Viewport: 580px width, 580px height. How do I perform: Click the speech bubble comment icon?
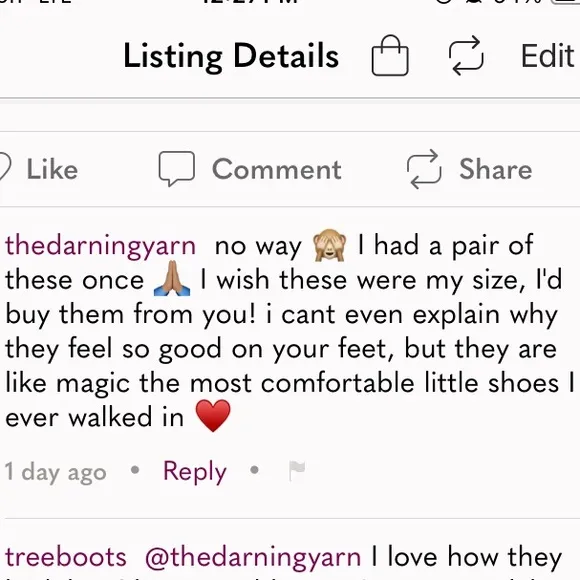(177, 168)
